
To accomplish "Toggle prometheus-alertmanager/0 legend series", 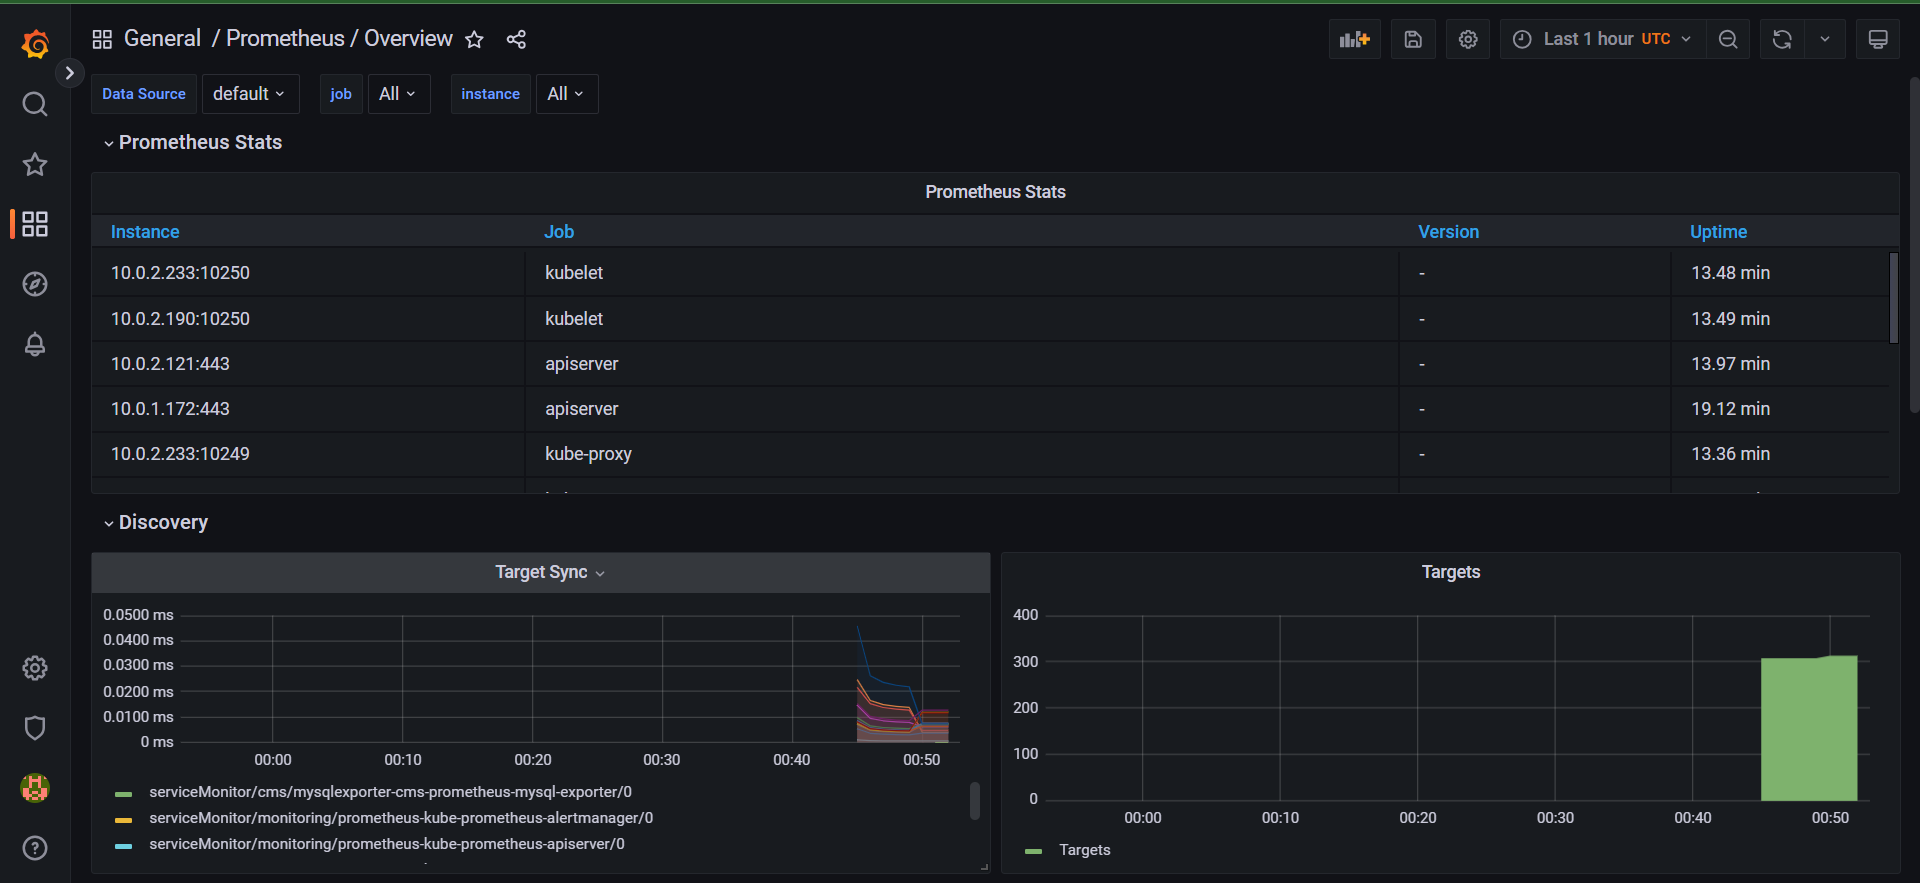I will coord(401,818).
